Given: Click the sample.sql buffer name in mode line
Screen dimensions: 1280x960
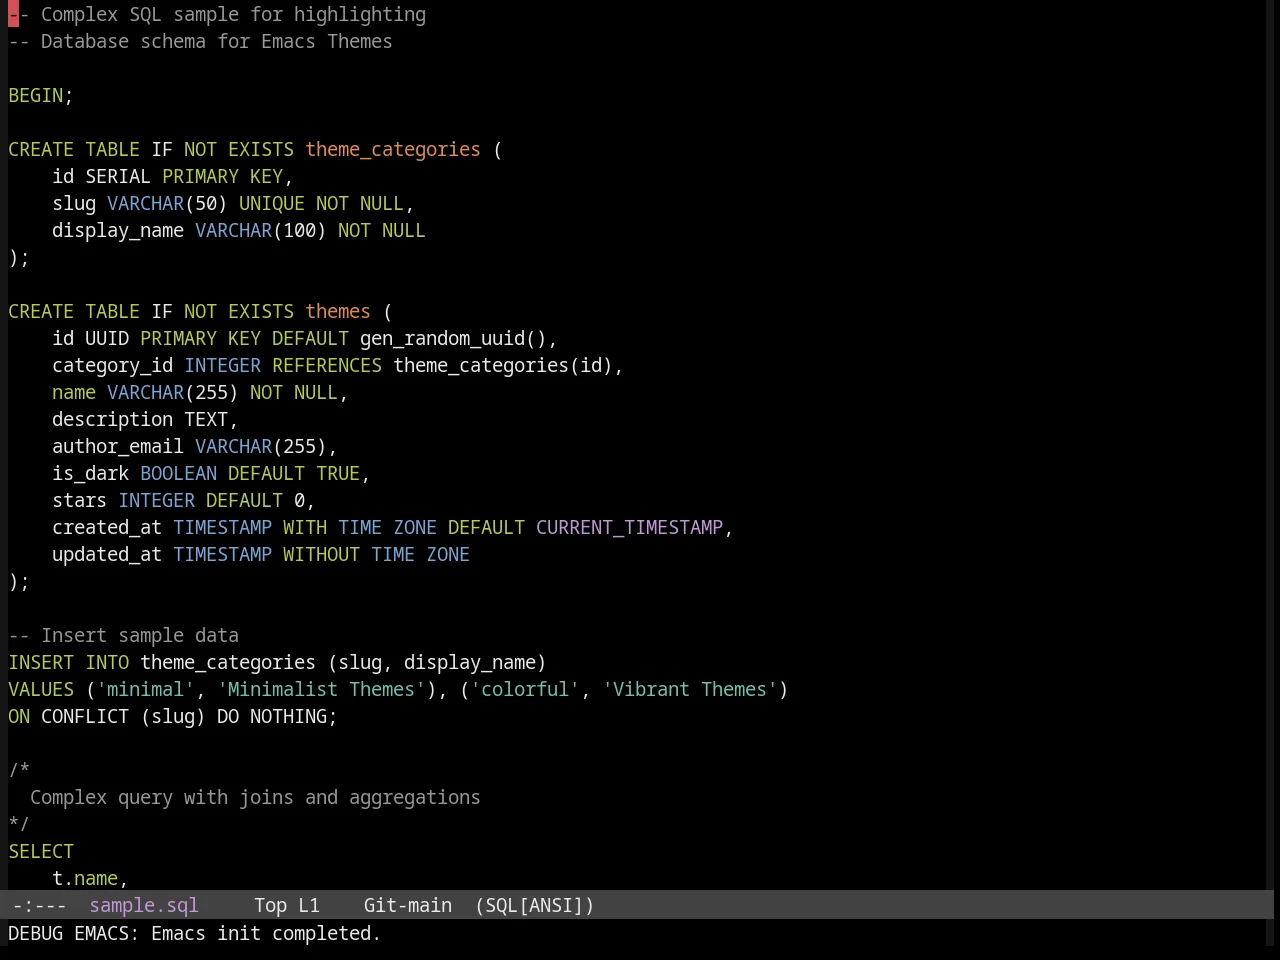Looking at the screenshot, I should [144, 906].
